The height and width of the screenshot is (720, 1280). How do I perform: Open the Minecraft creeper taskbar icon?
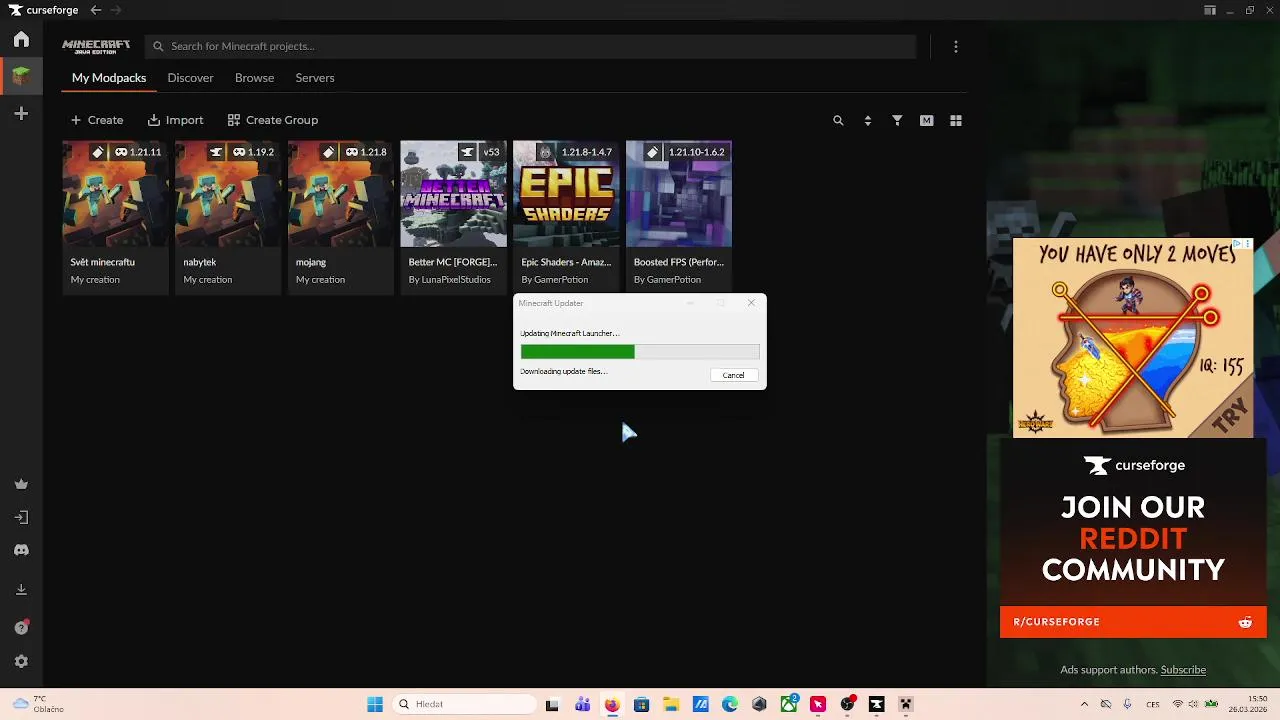(x=906, y=704)
